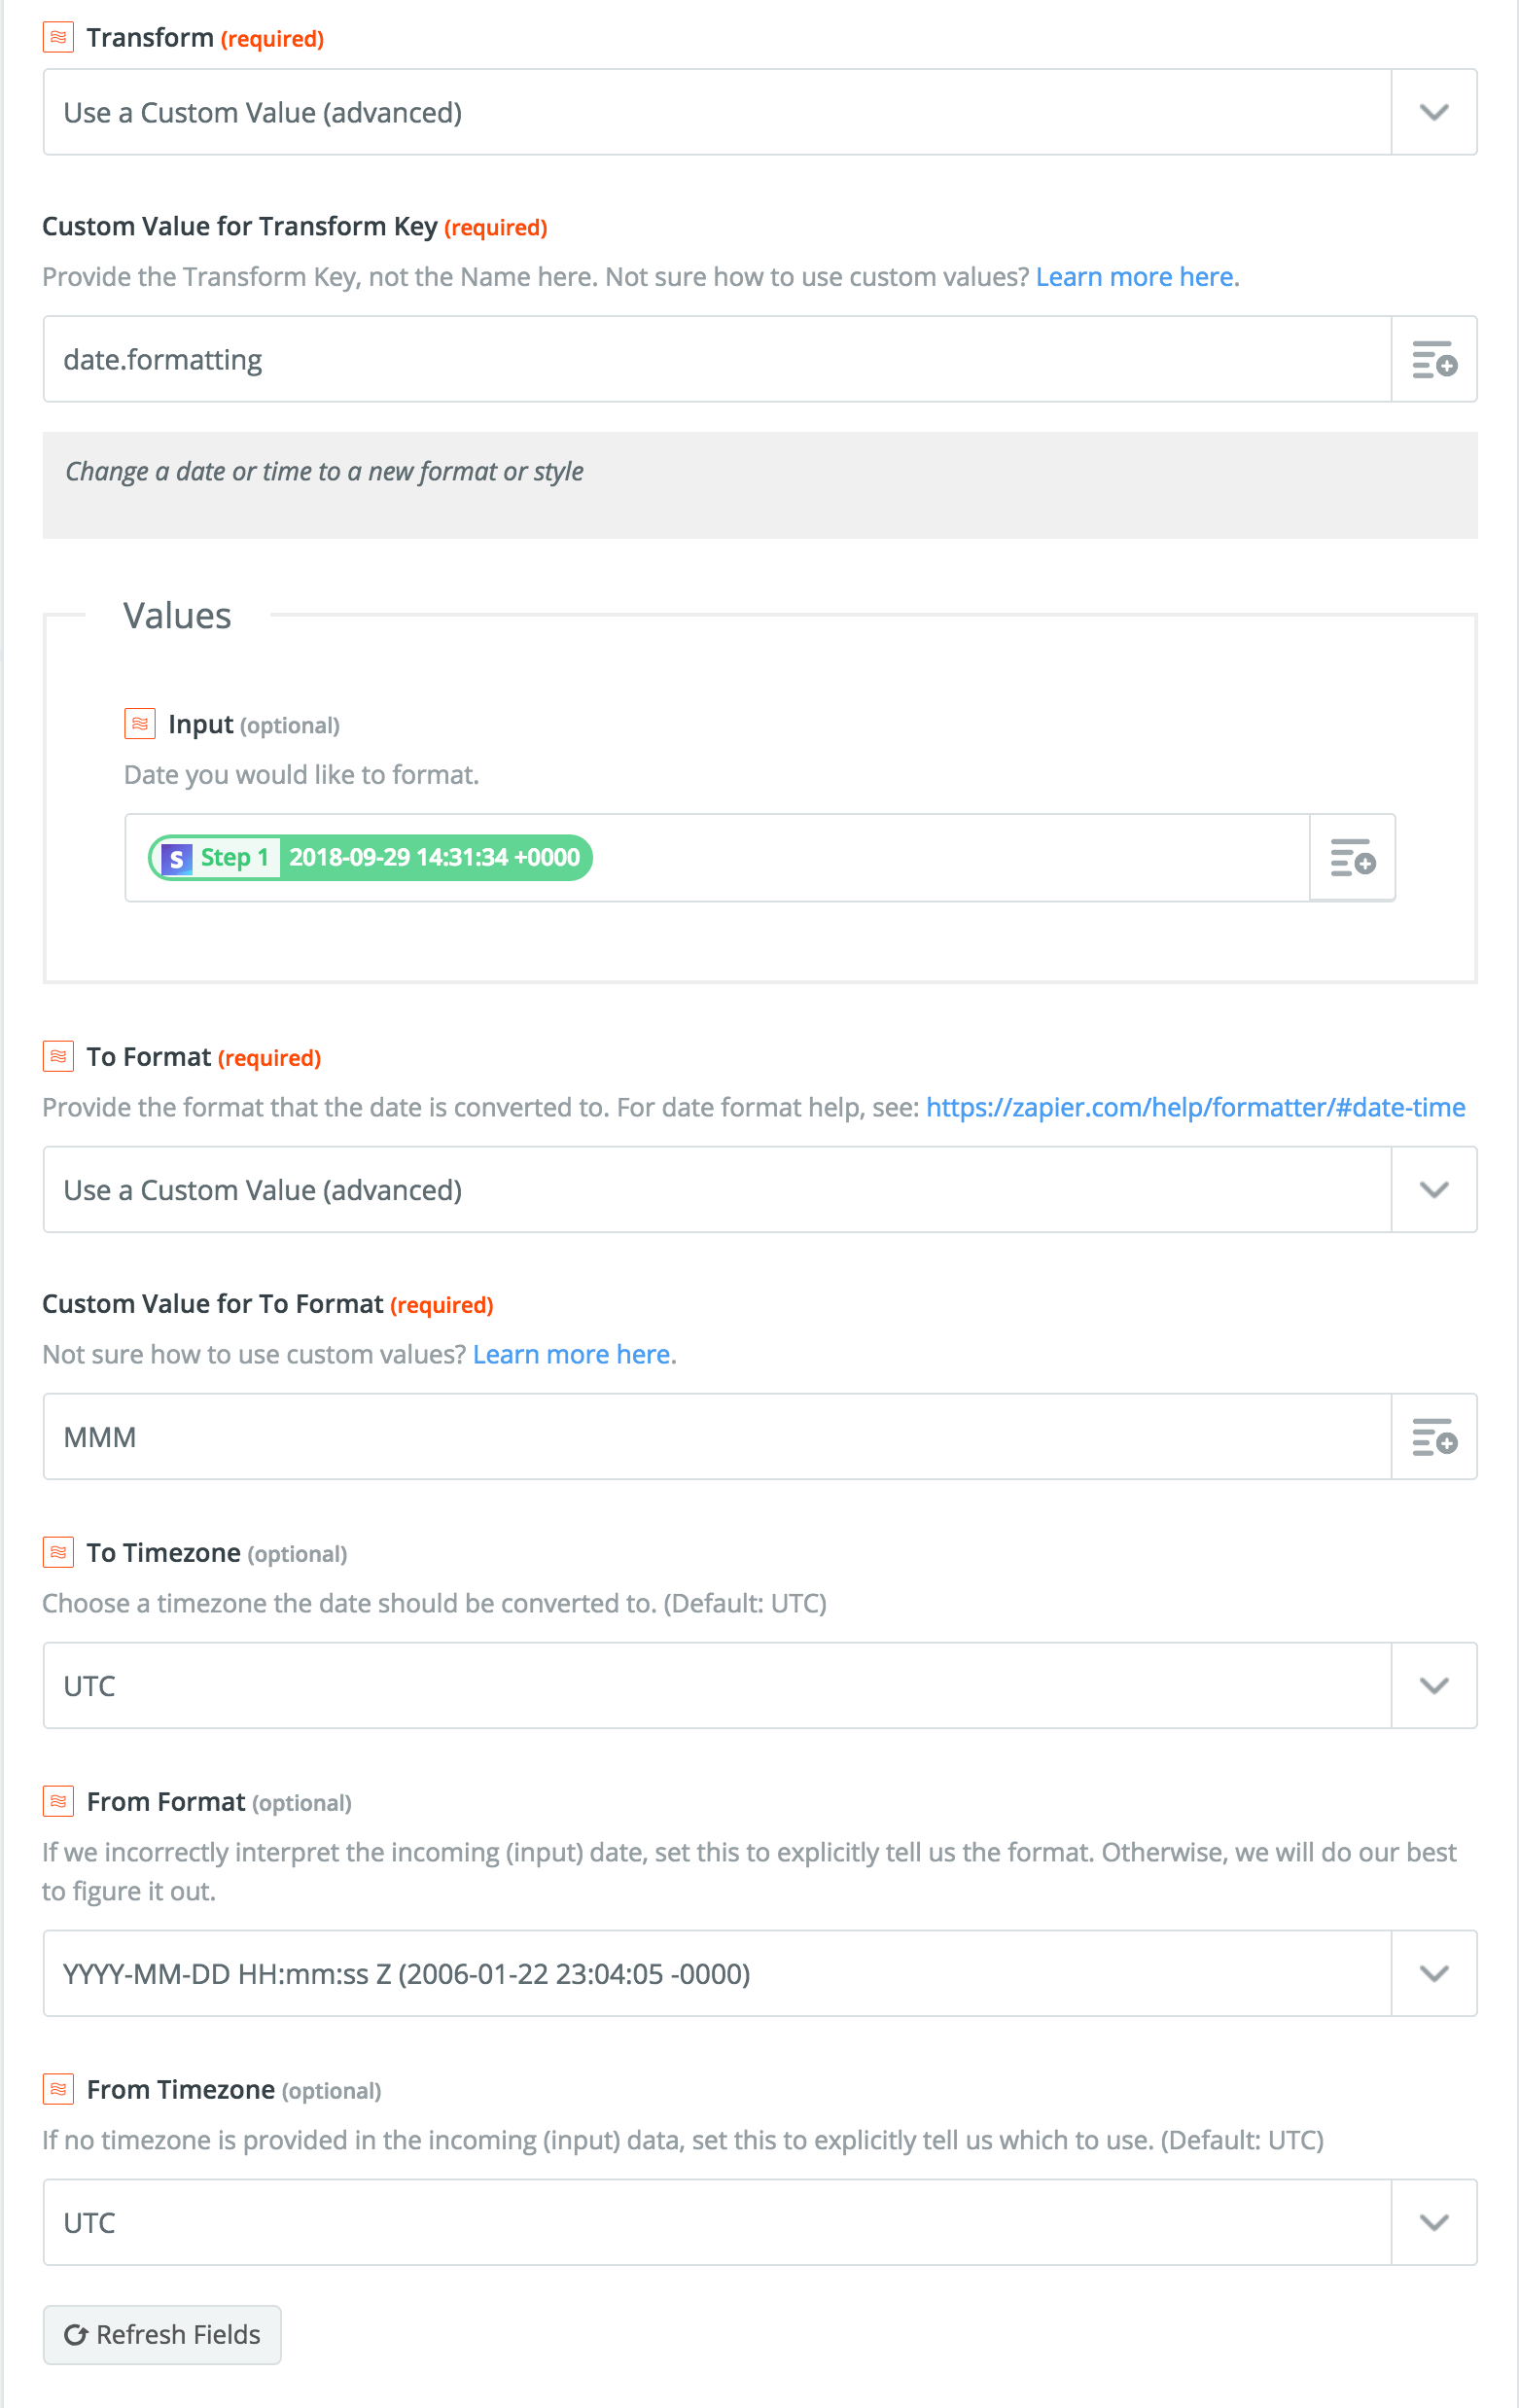Open the Transform dropdown
This screenshot has height=2408, width=1519.
tap(760, 112)
